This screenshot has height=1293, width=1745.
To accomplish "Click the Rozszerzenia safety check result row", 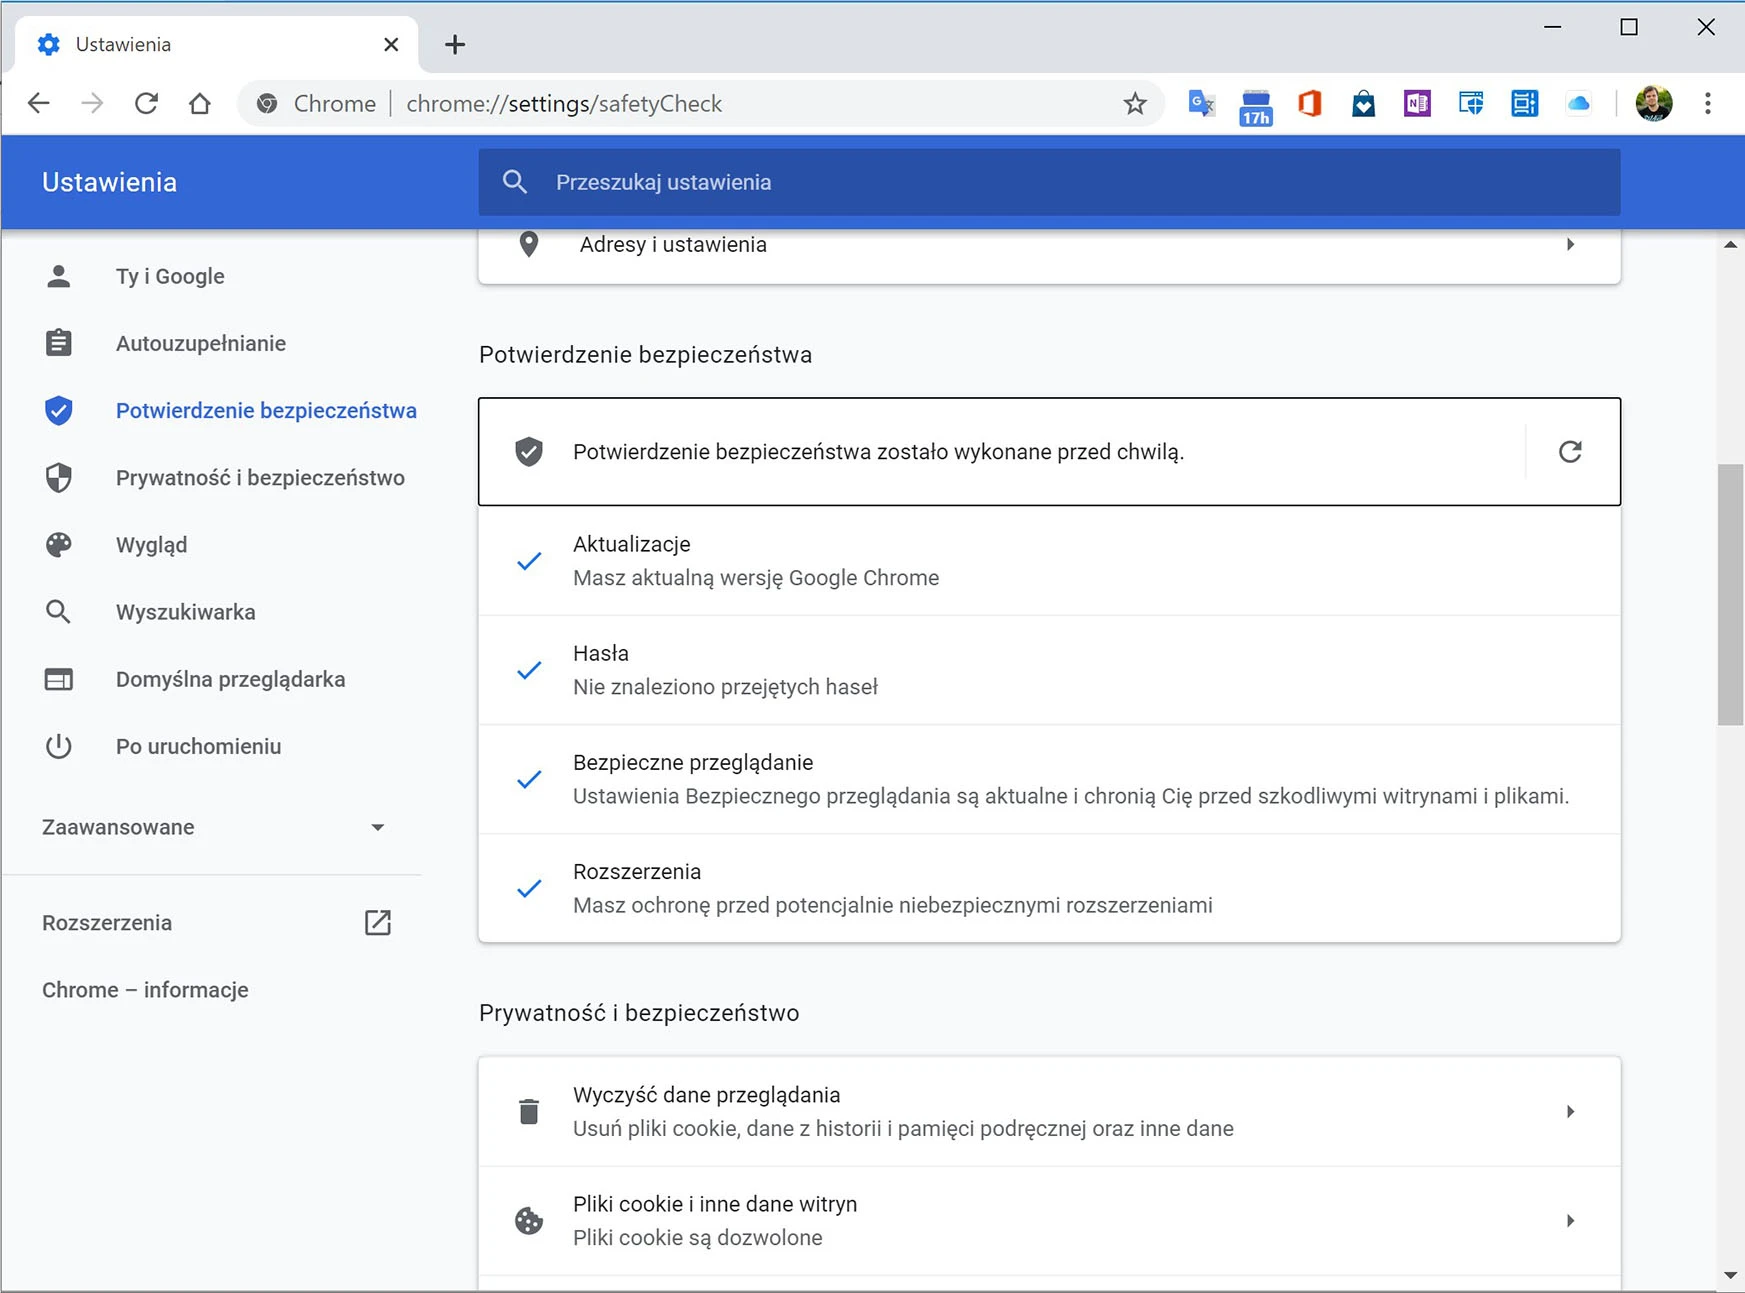I will 1049,888.
